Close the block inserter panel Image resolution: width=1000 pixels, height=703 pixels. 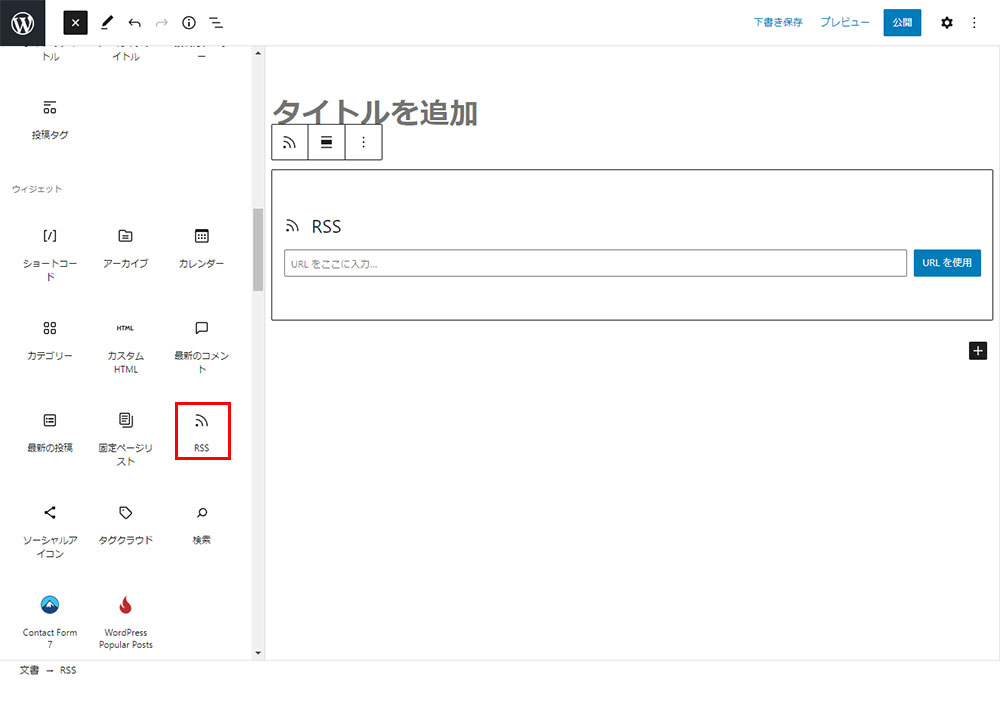(x=76, y=22)
